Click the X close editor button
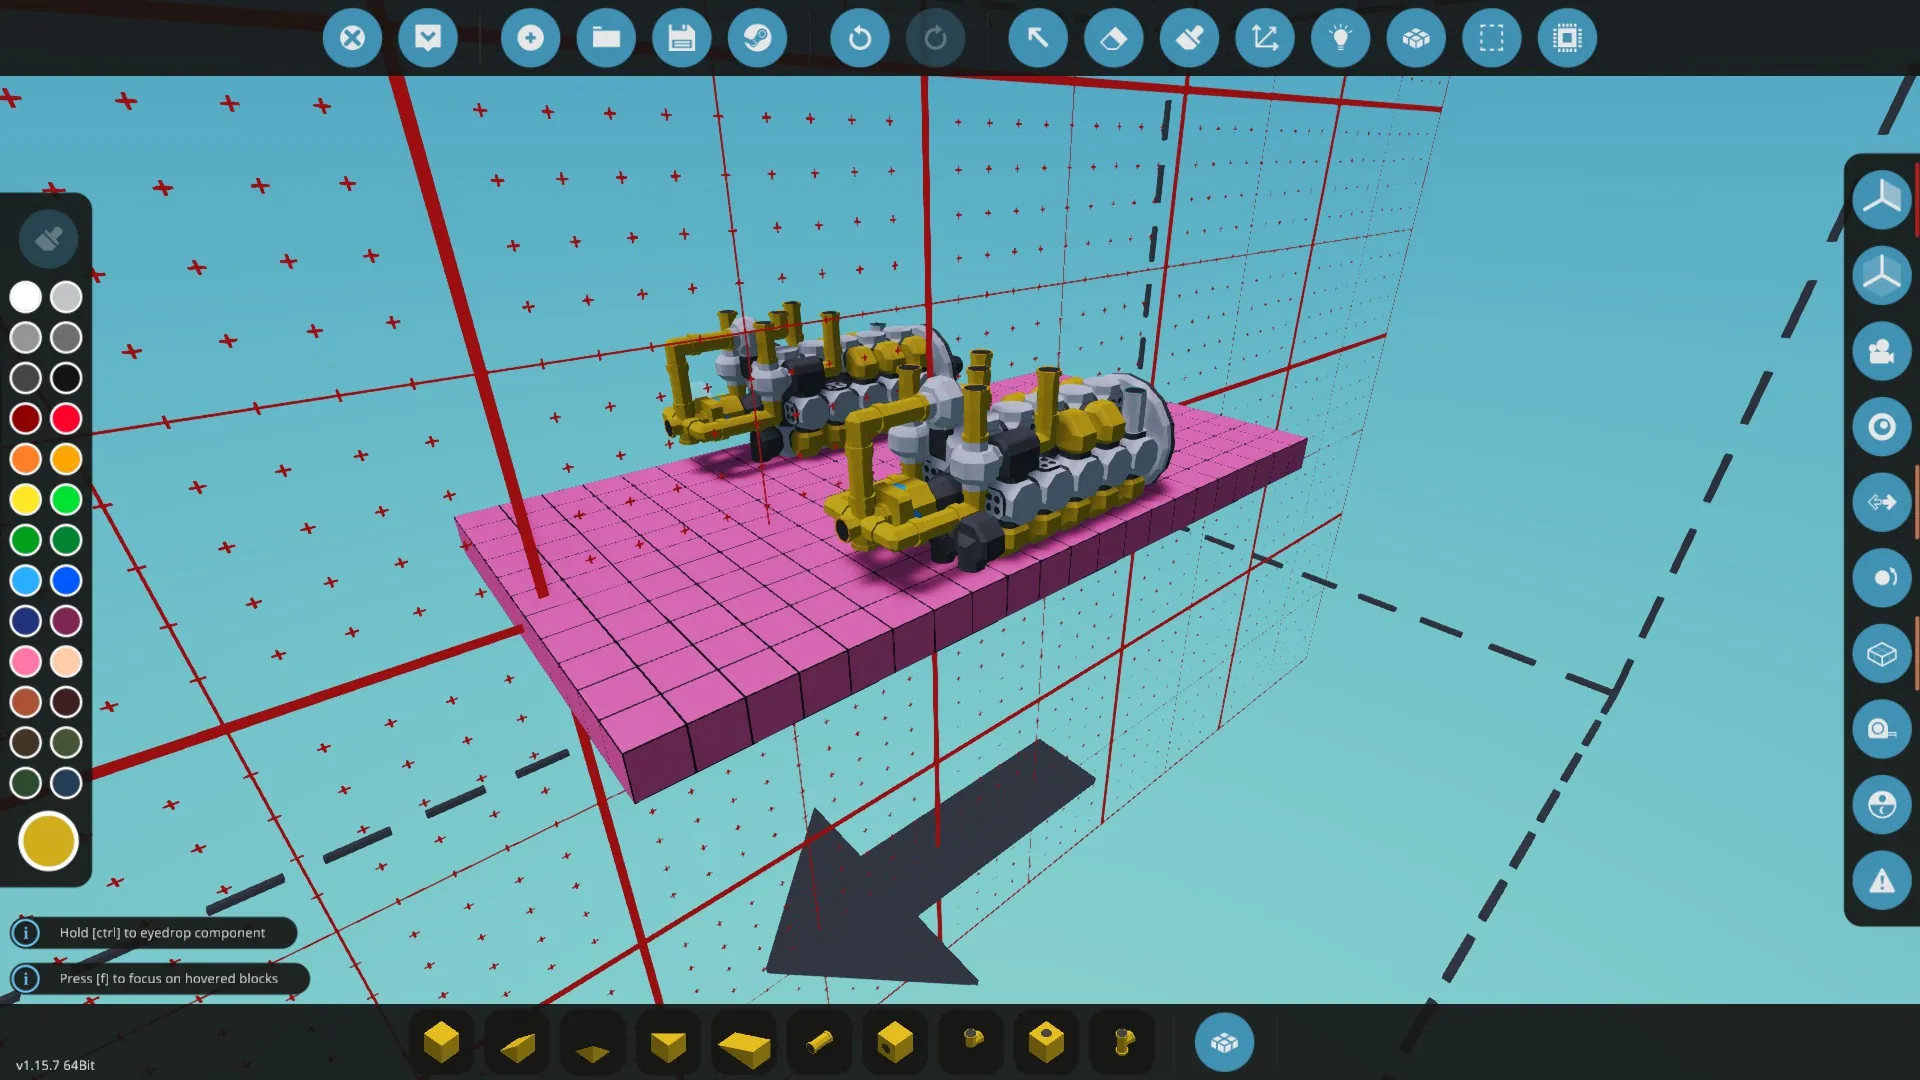 tap(352, 38)
